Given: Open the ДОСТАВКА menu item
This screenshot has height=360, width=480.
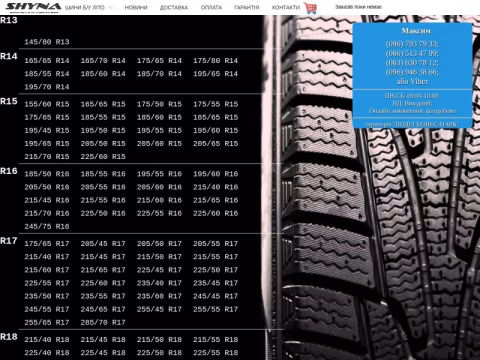Looking at the screenshot, I should click(x=174, y=7).
